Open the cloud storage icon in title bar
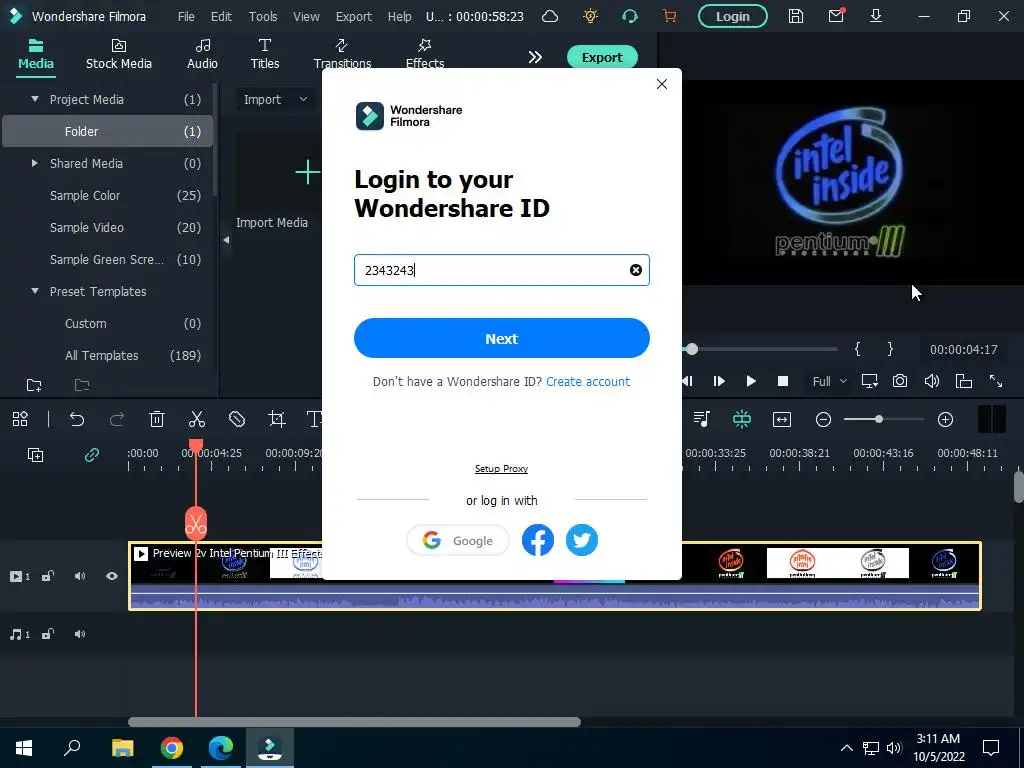1024x768 pixels. tap(550, 16)
